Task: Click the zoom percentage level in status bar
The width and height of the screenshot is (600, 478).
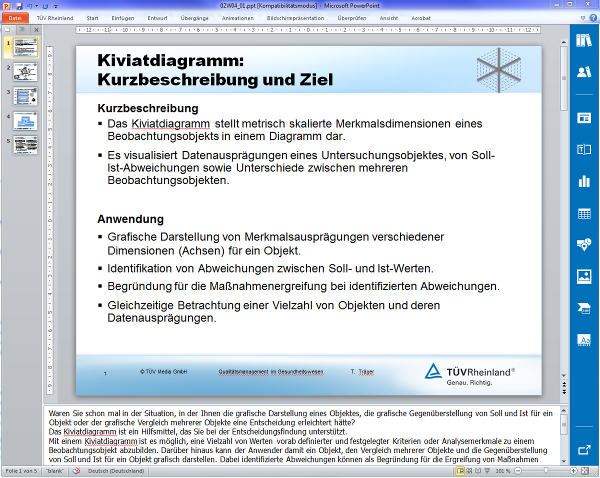Action: 503,470
